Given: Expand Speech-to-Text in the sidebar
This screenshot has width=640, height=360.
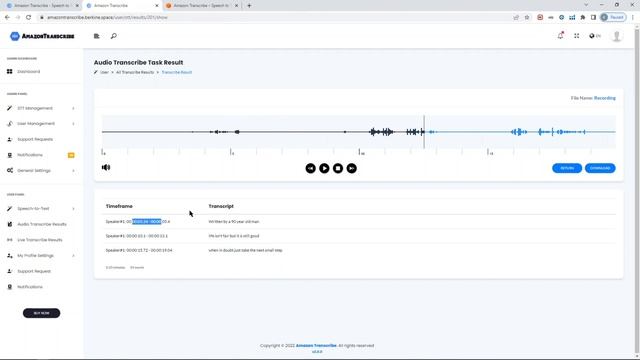Looking at the screenshot, I should pos(41,209).
